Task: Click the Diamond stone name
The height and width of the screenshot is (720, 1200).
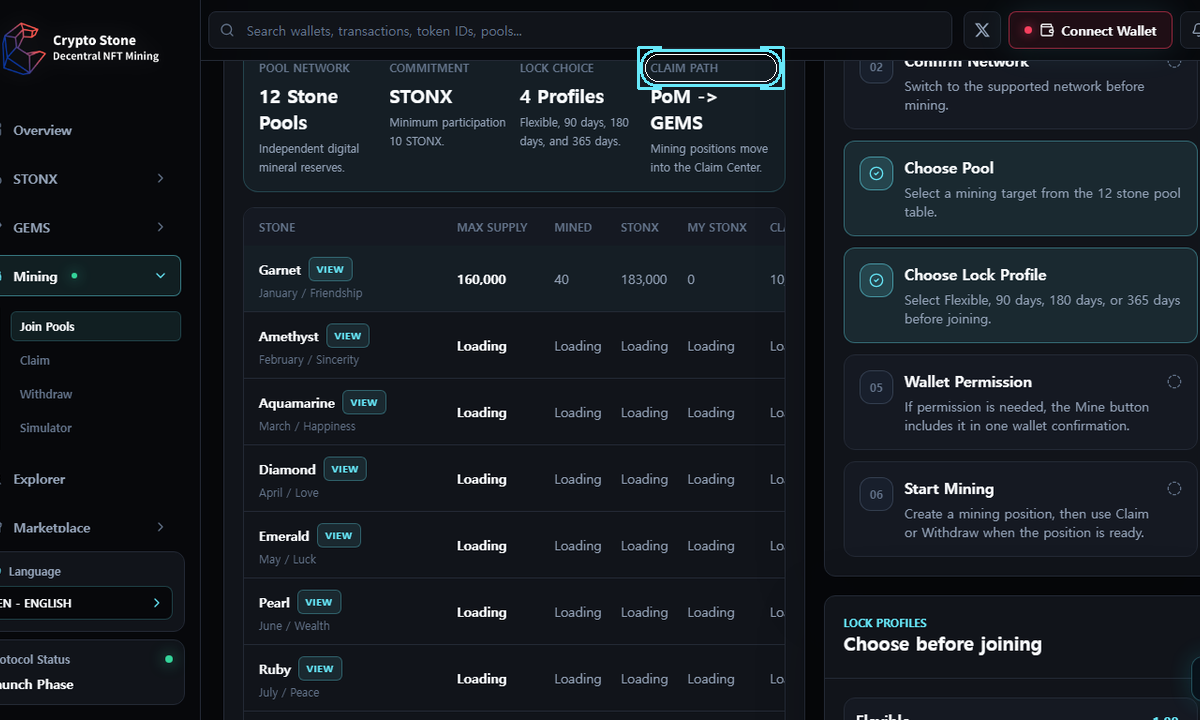Action: (x=287, y=469)
